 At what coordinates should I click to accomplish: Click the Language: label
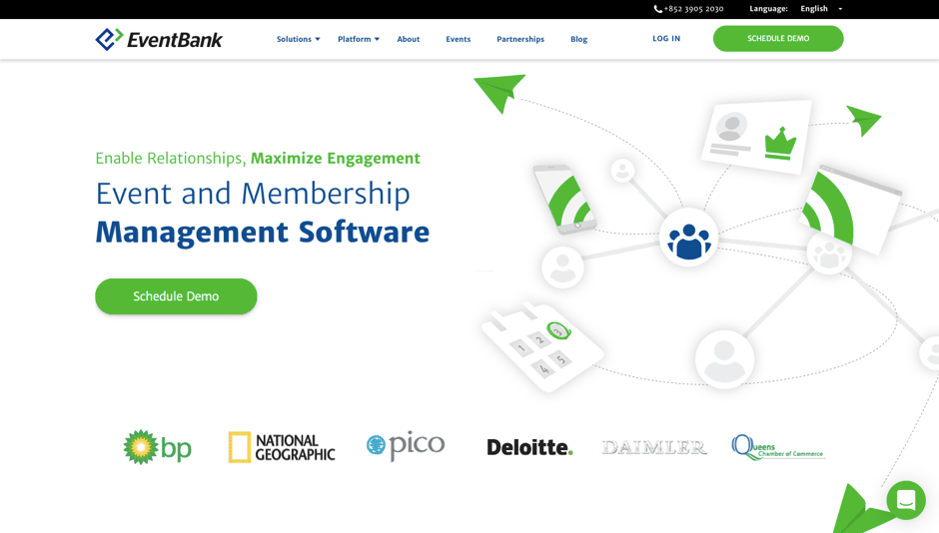point(768,9)
